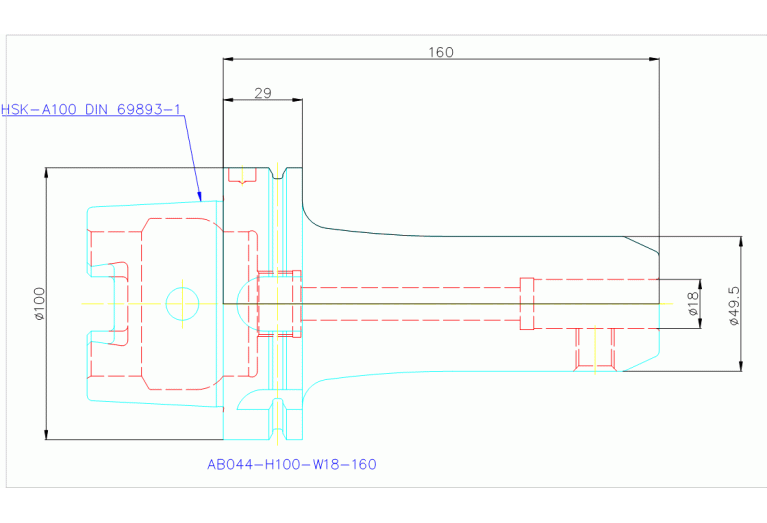Image resolution: width=767 pixels, height=523 pixels.
Task: Select the red dashed rectangle on the centerline
Action: (x=527, y=302)
